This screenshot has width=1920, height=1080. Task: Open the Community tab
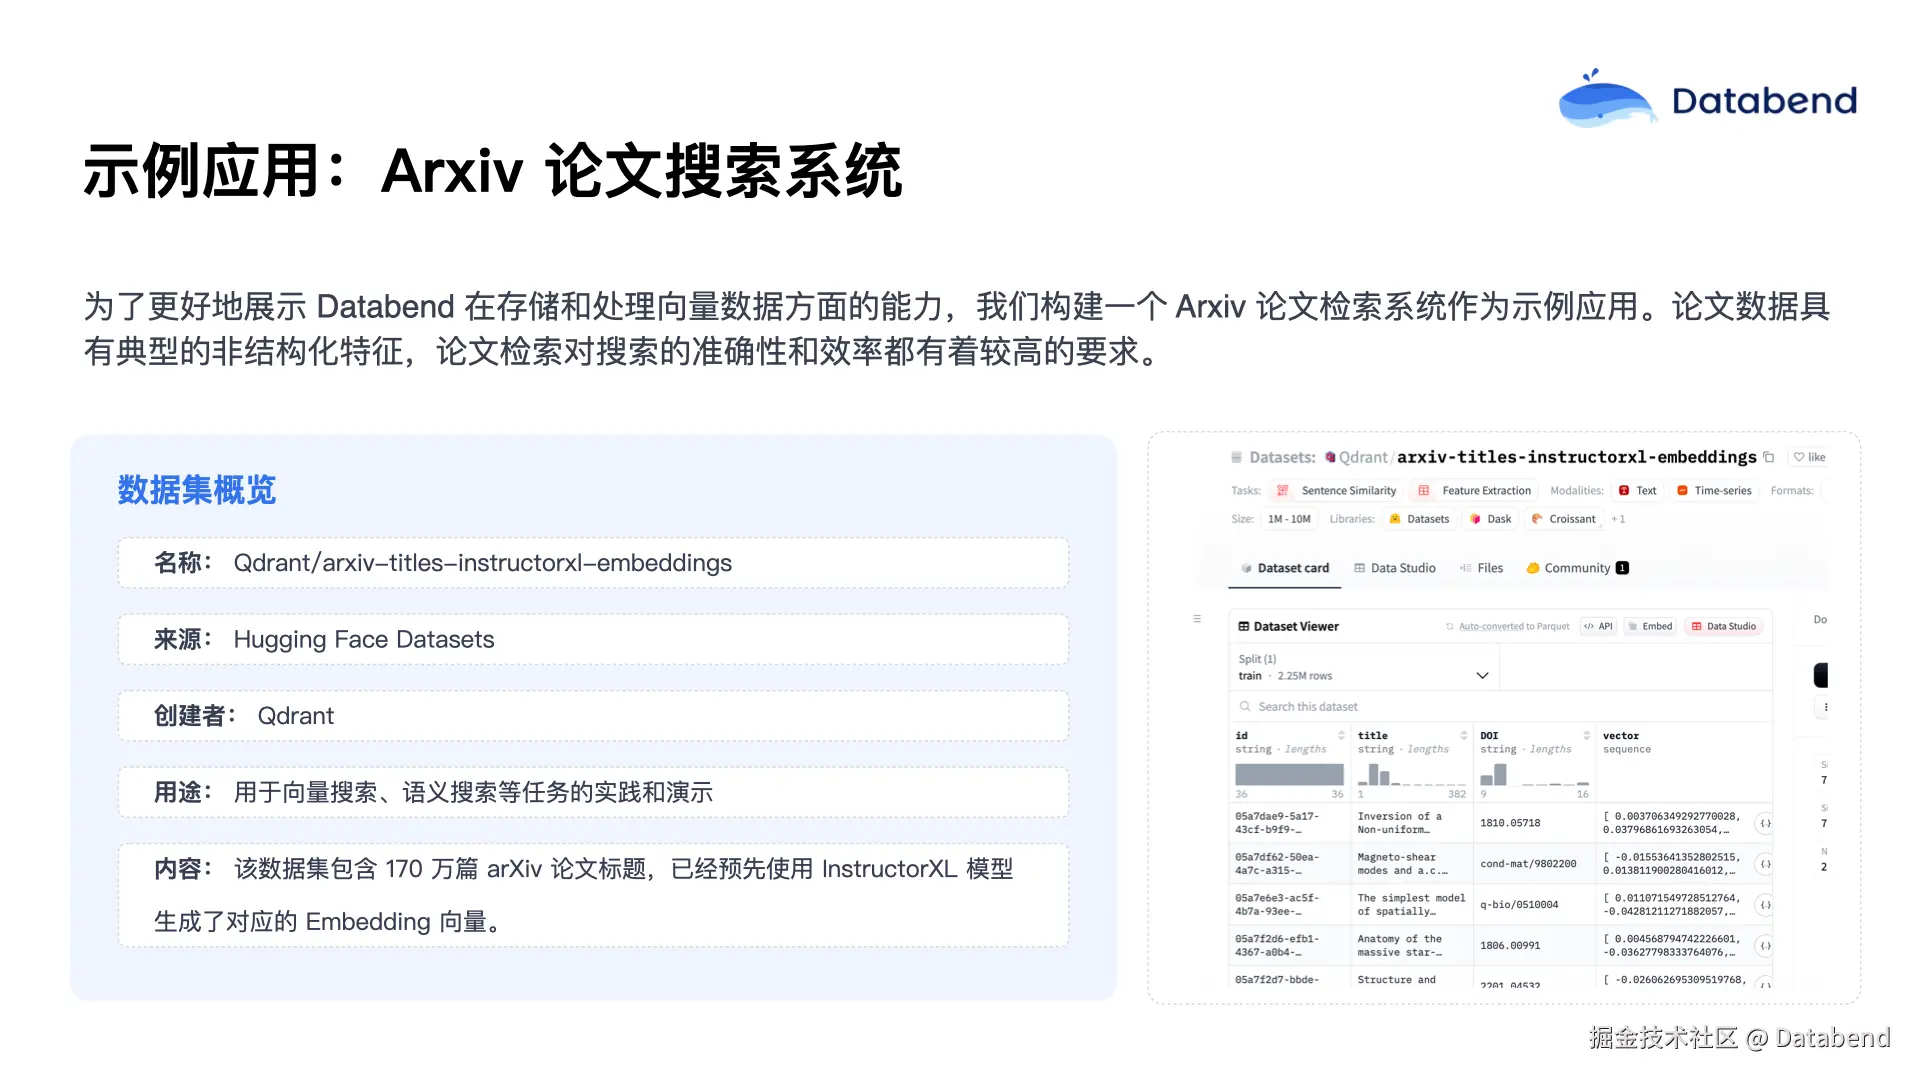[1576, 568]
